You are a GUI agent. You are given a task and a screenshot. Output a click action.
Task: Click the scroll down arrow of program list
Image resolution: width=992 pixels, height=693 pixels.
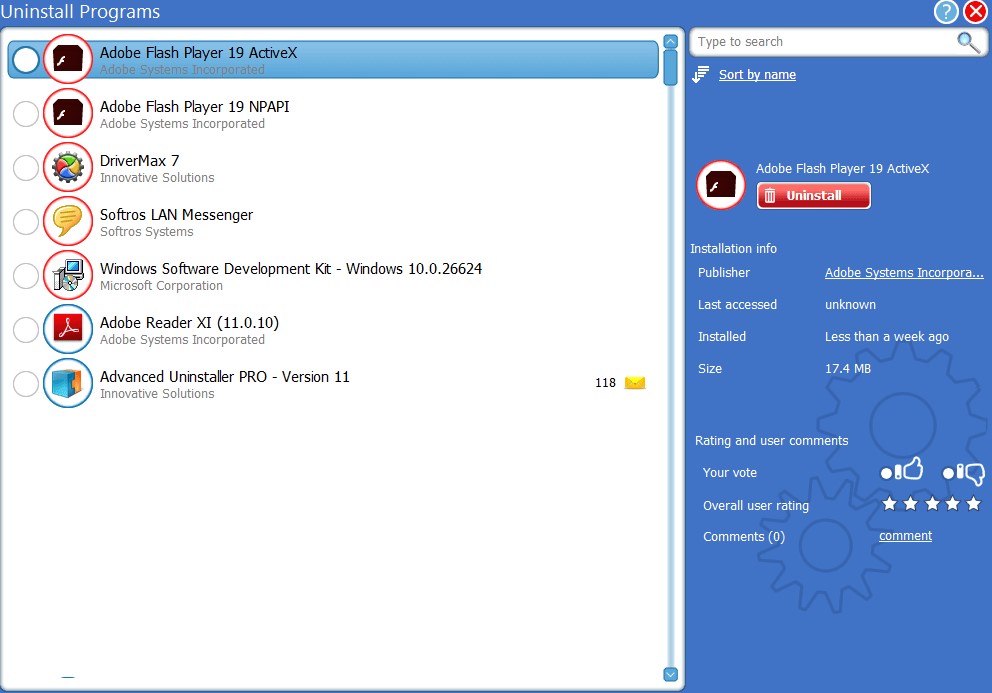(671, 675)
